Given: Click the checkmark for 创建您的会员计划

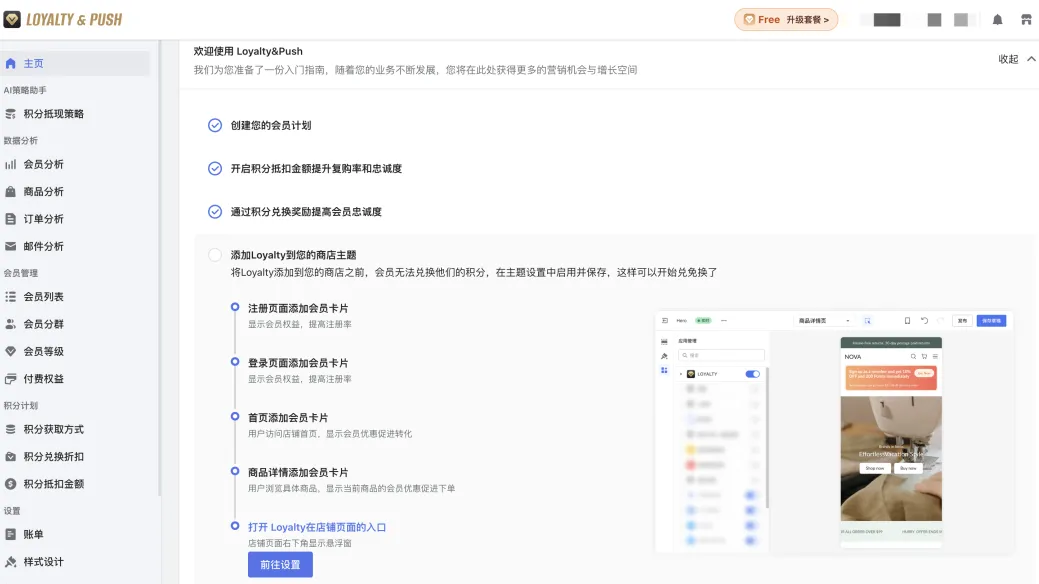Looking at the screenshot, I should (x=215, y=125).
